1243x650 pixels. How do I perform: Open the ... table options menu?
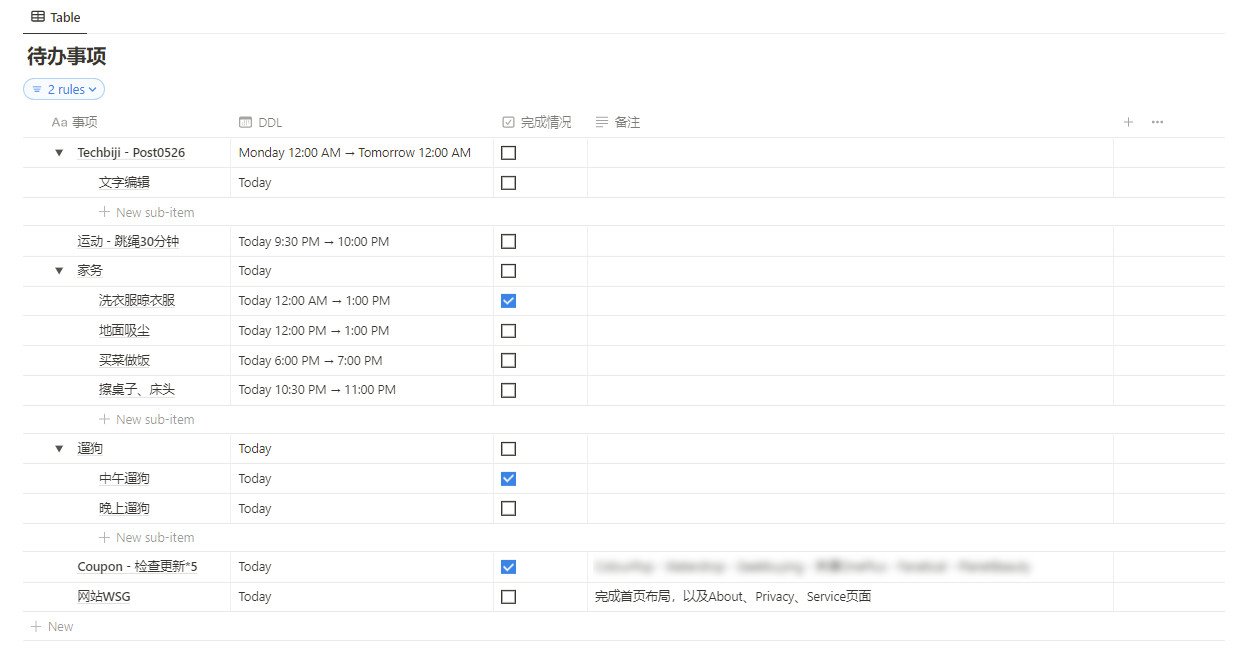click(1157, 122)
